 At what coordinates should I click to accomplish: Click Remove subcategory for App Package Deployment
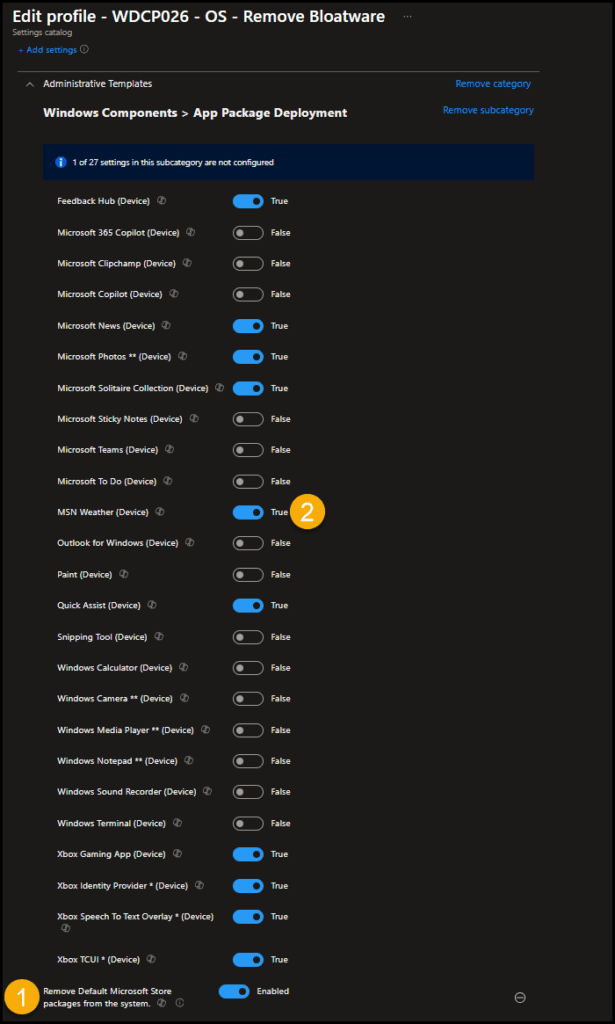pos(488,110)
